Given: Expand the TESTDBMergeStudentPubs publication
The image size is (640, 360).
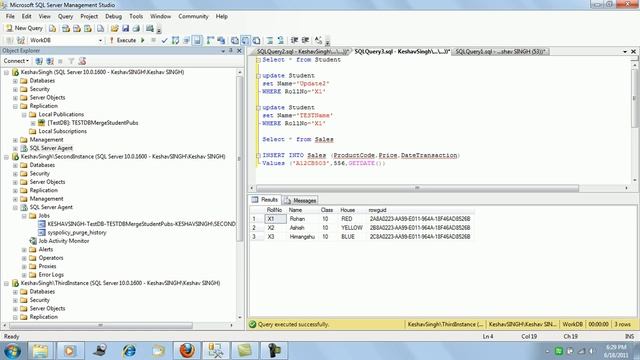Looking at the screenshot, I should (33, 123).
